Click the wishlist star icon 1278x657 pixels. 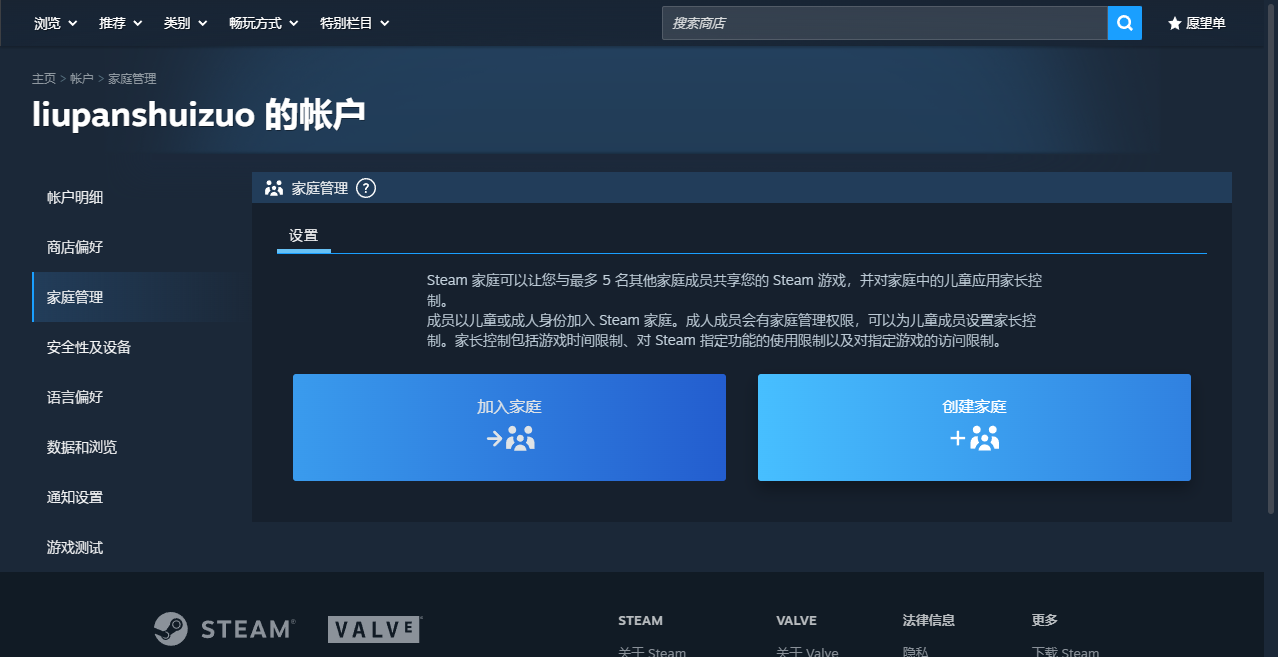(1175, 23)
